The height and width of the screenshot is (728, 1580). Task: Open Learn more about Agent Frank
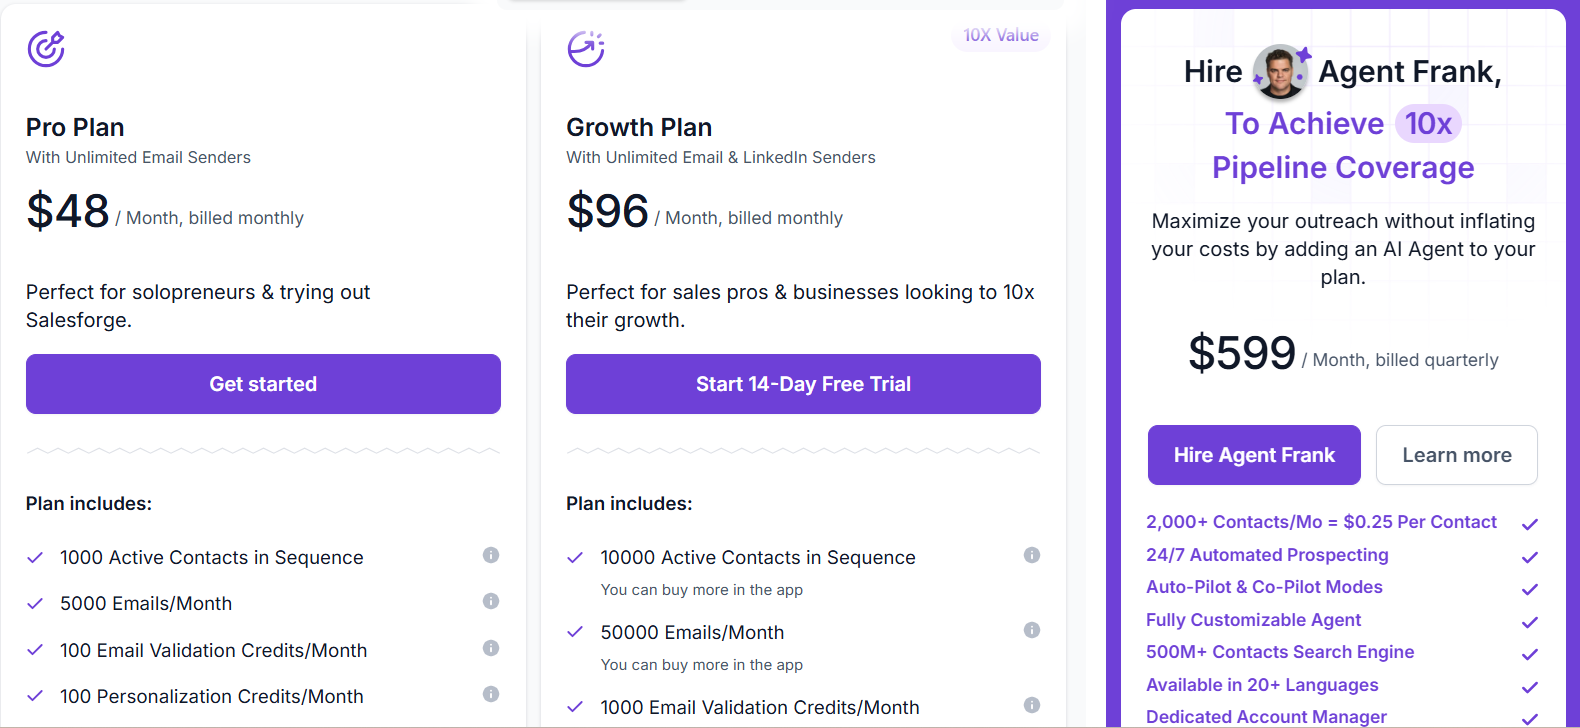click(1456, 455)
